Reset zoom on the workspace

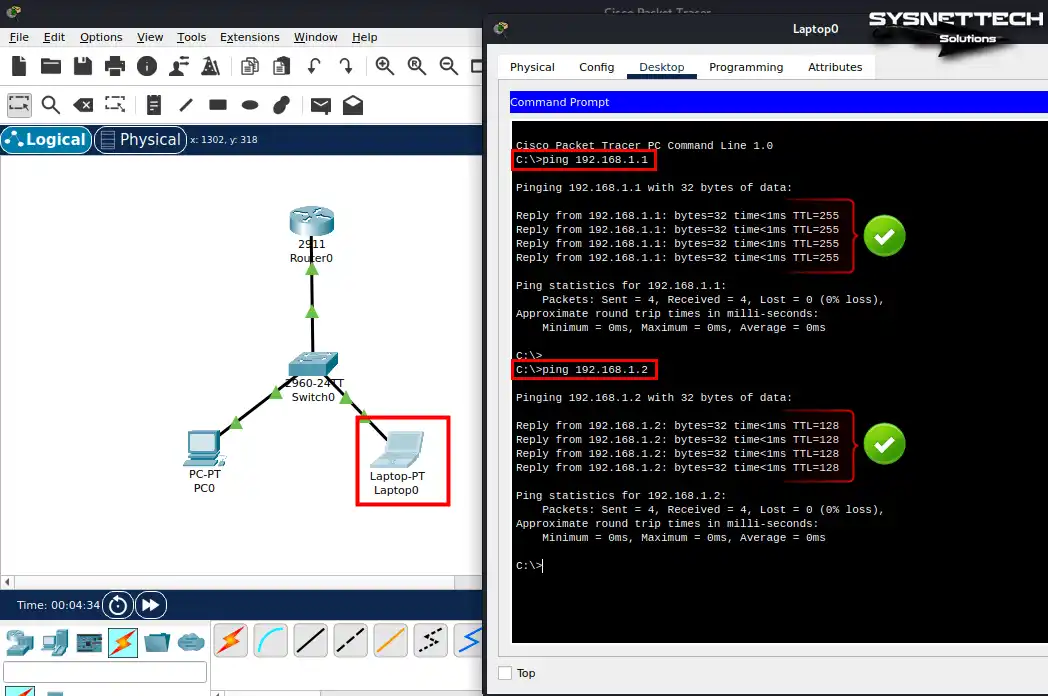pos(417,66)
